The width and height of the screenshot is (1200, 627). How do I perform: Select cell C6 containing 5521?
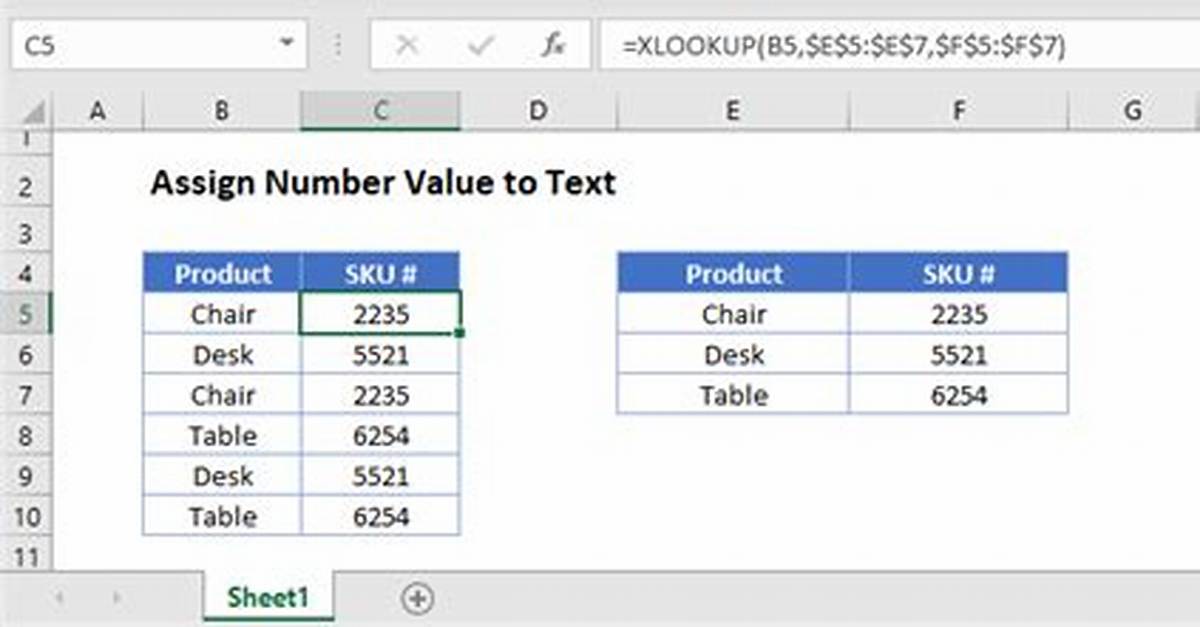380,354
